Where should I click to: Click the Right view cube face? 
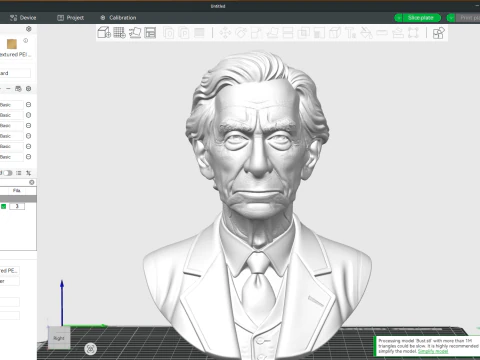click(59, 338)
